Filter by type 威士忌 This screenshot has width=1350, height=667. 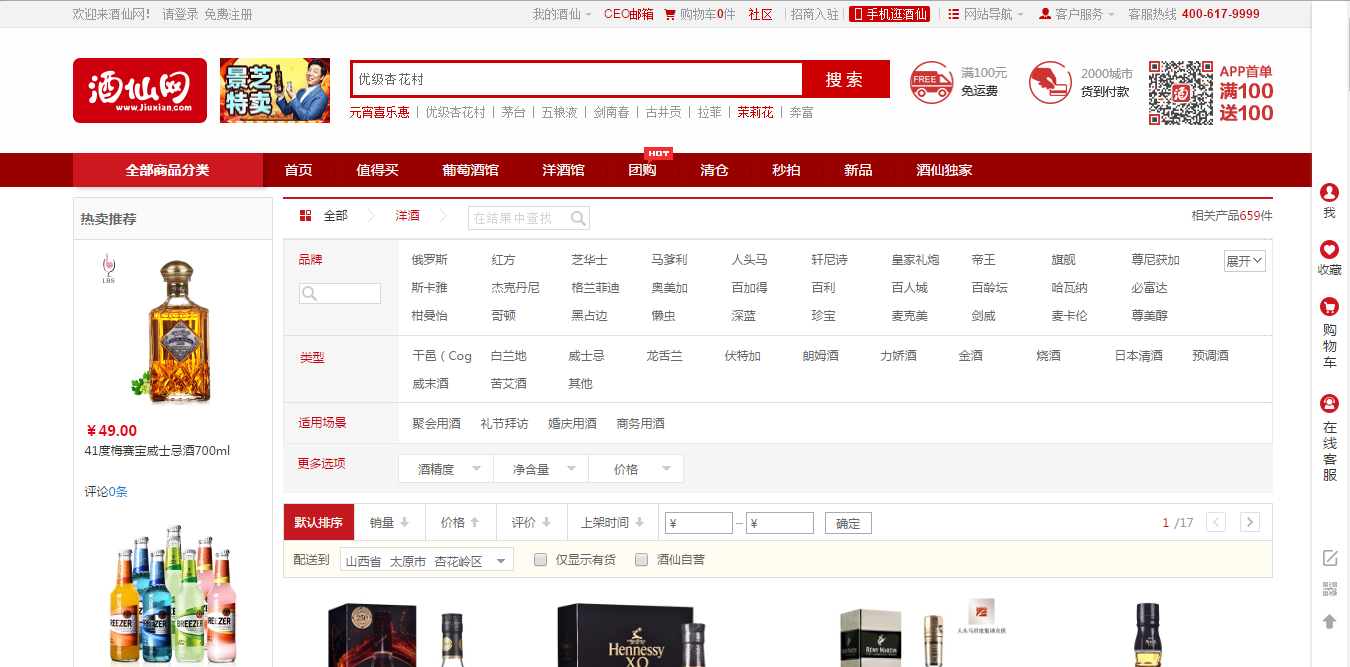[587, 356]
